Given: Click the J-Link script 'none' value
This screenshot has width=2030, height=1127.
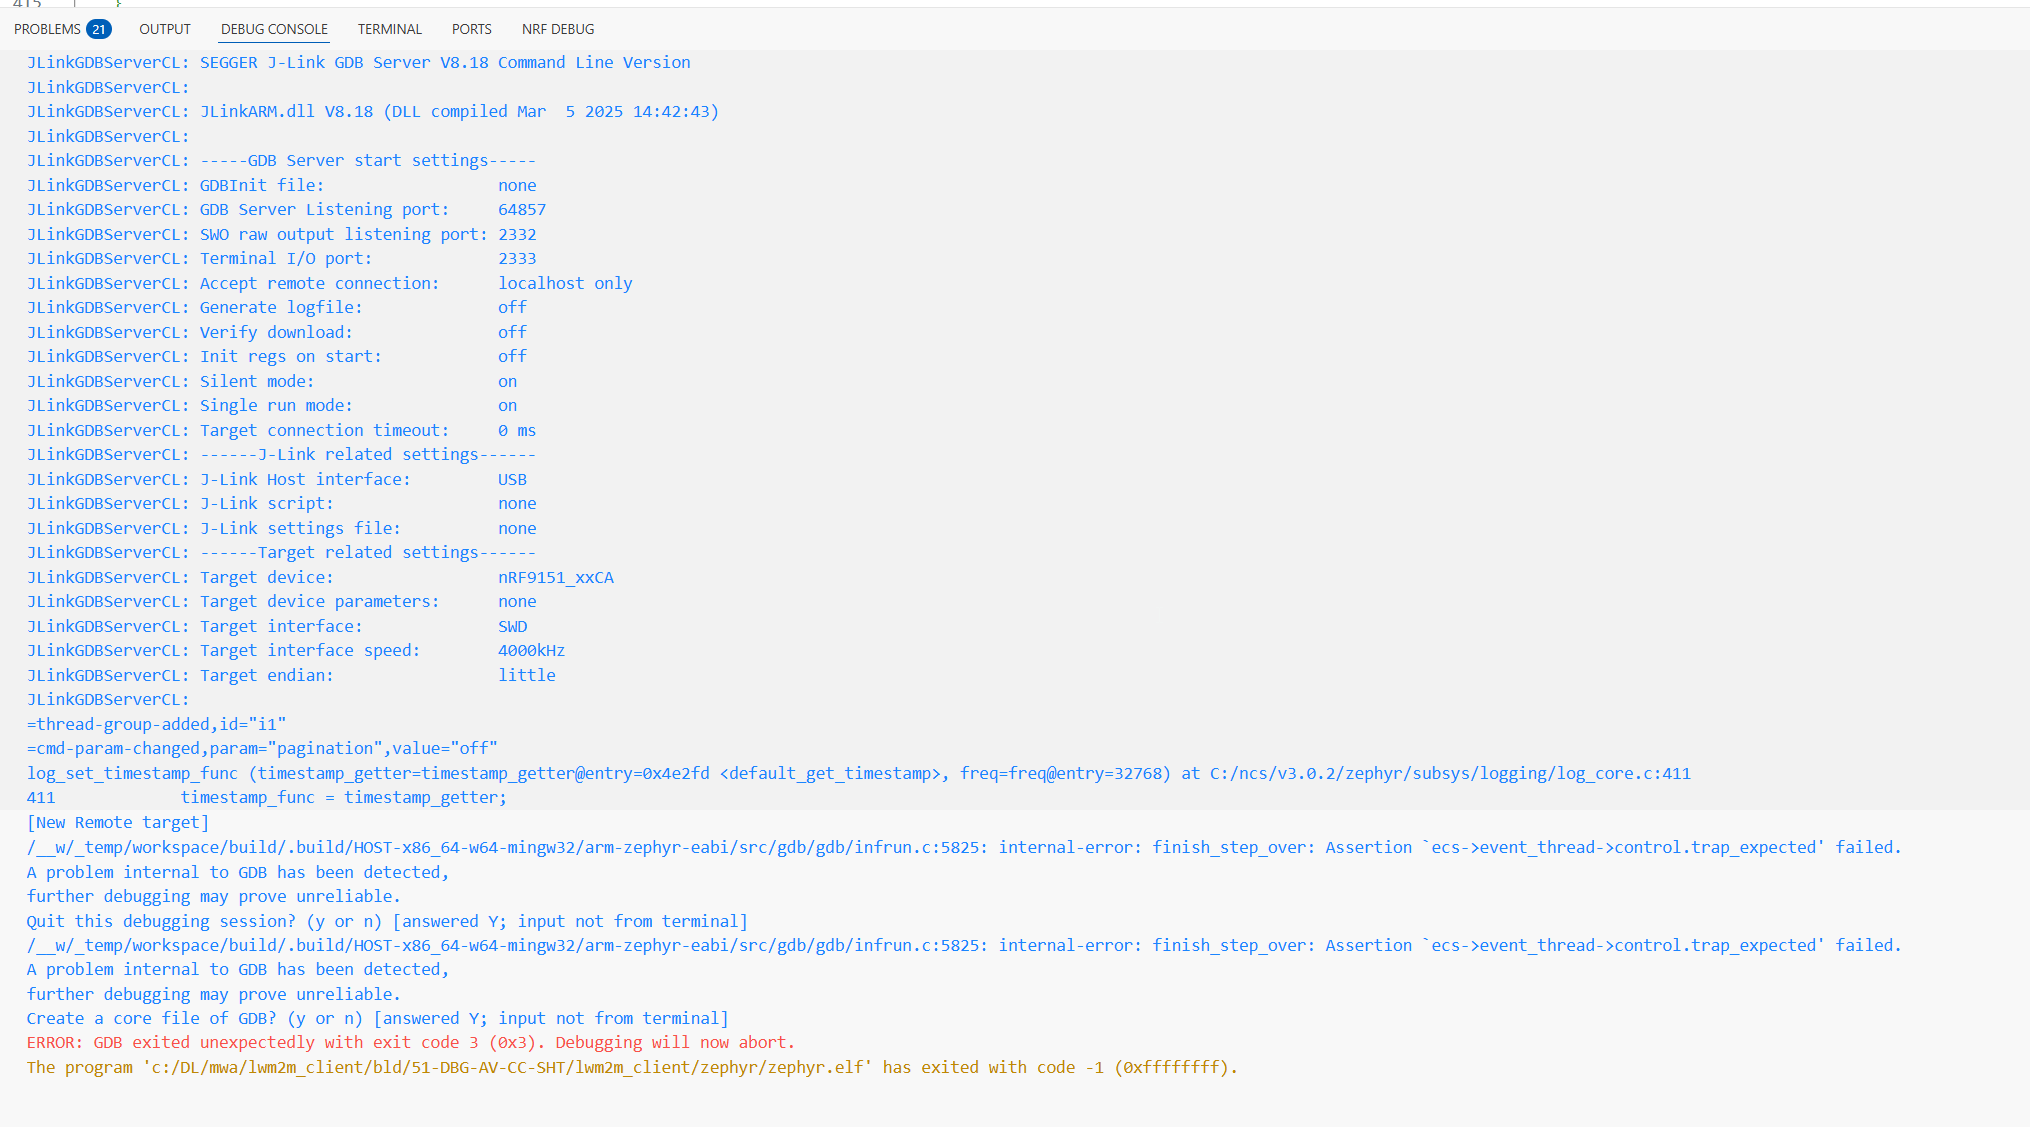Looking at the screenshot, I should (517, 503).
